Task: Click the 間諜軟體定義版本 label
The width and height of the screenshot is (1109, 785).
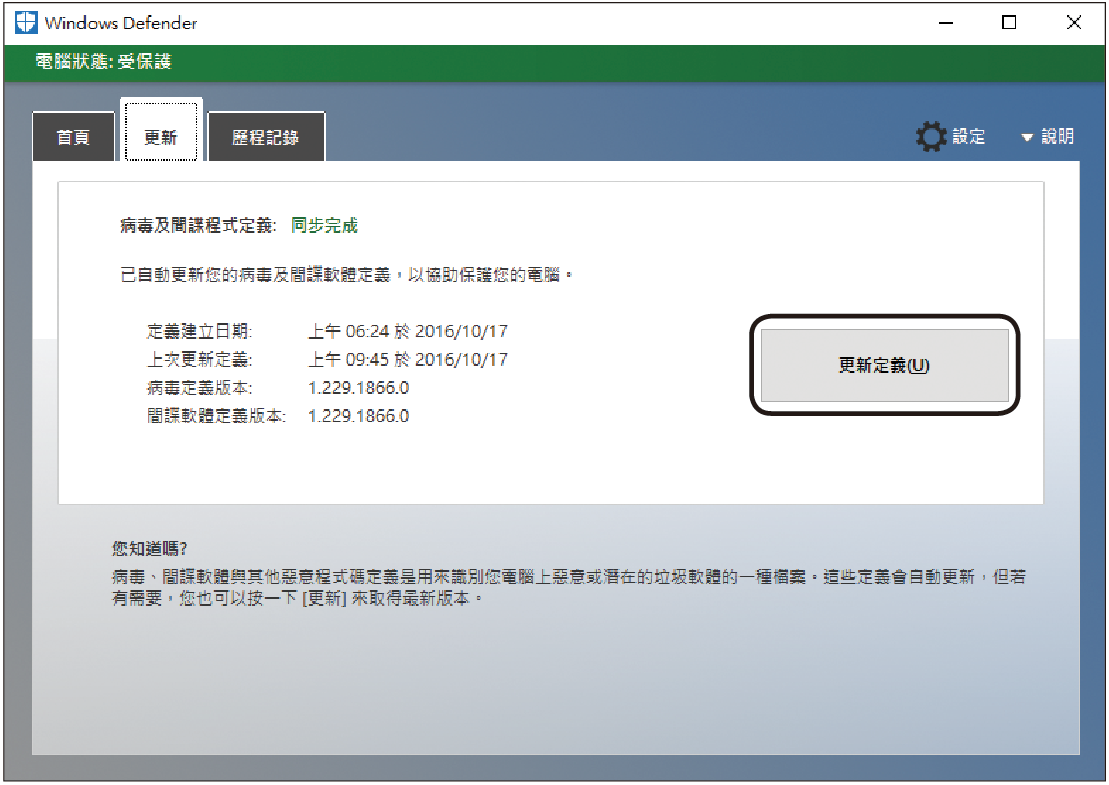Action: pos(216,416)
